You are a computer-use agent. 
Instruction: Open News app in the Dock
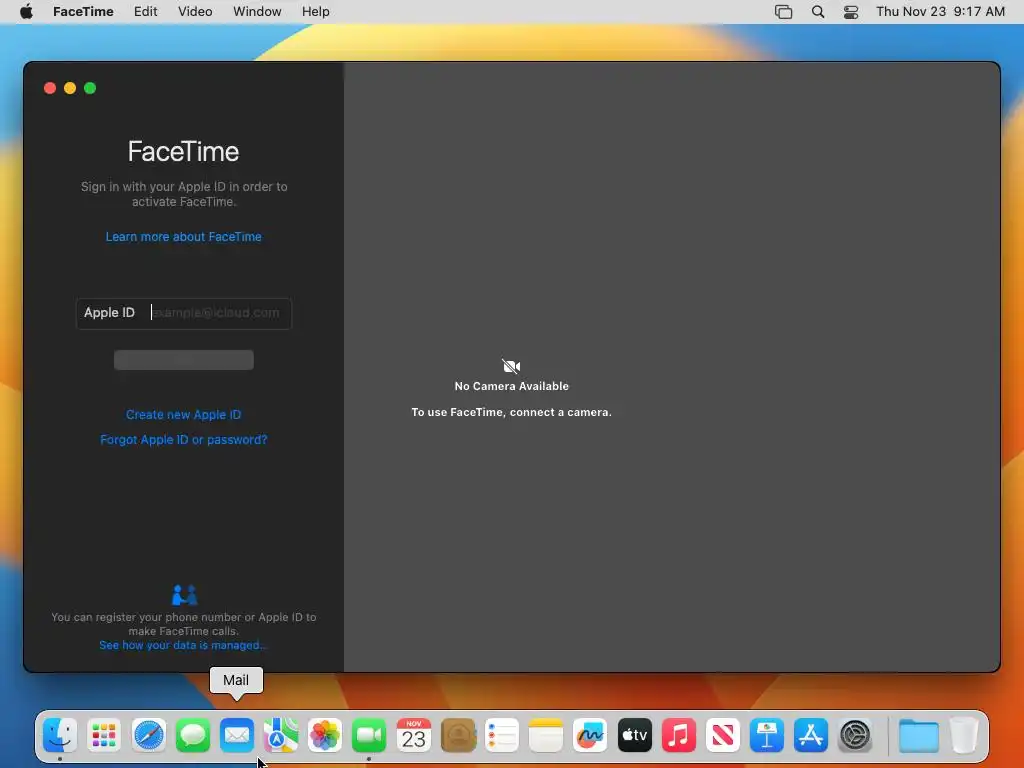[722, 736]
